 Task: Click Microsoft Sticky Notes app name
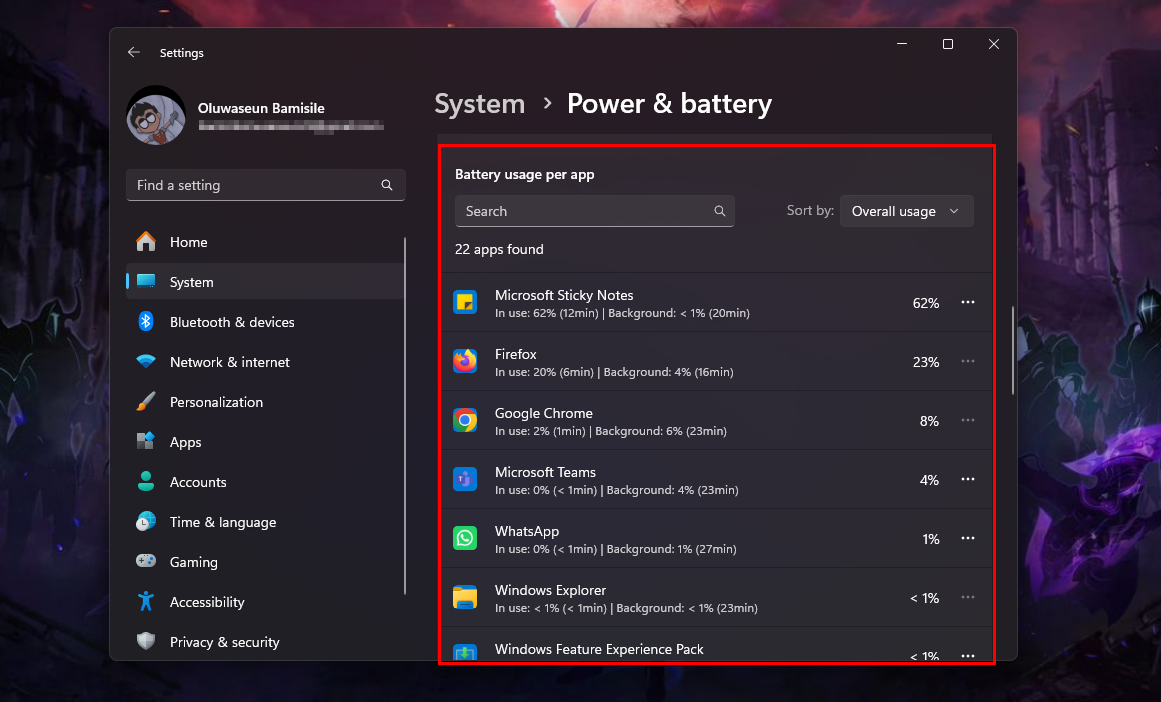tap(564, 295)
